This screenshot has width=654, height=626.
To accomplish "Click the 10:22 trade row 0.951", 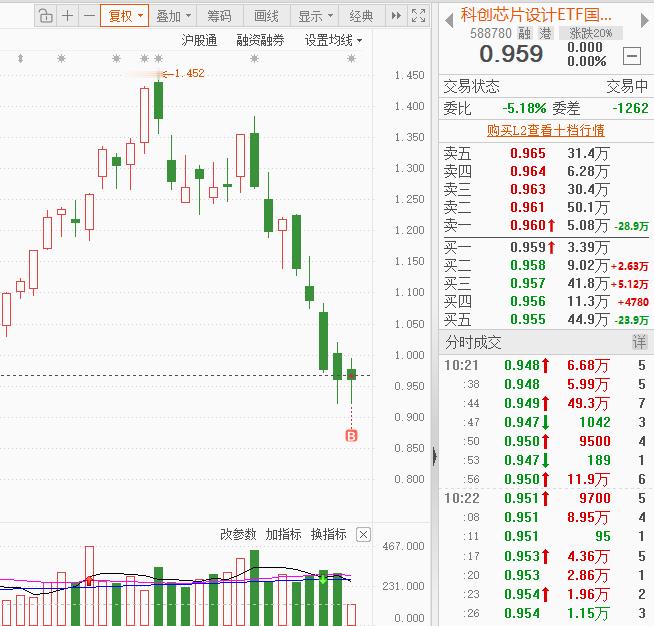I will [x=546, y=498].
